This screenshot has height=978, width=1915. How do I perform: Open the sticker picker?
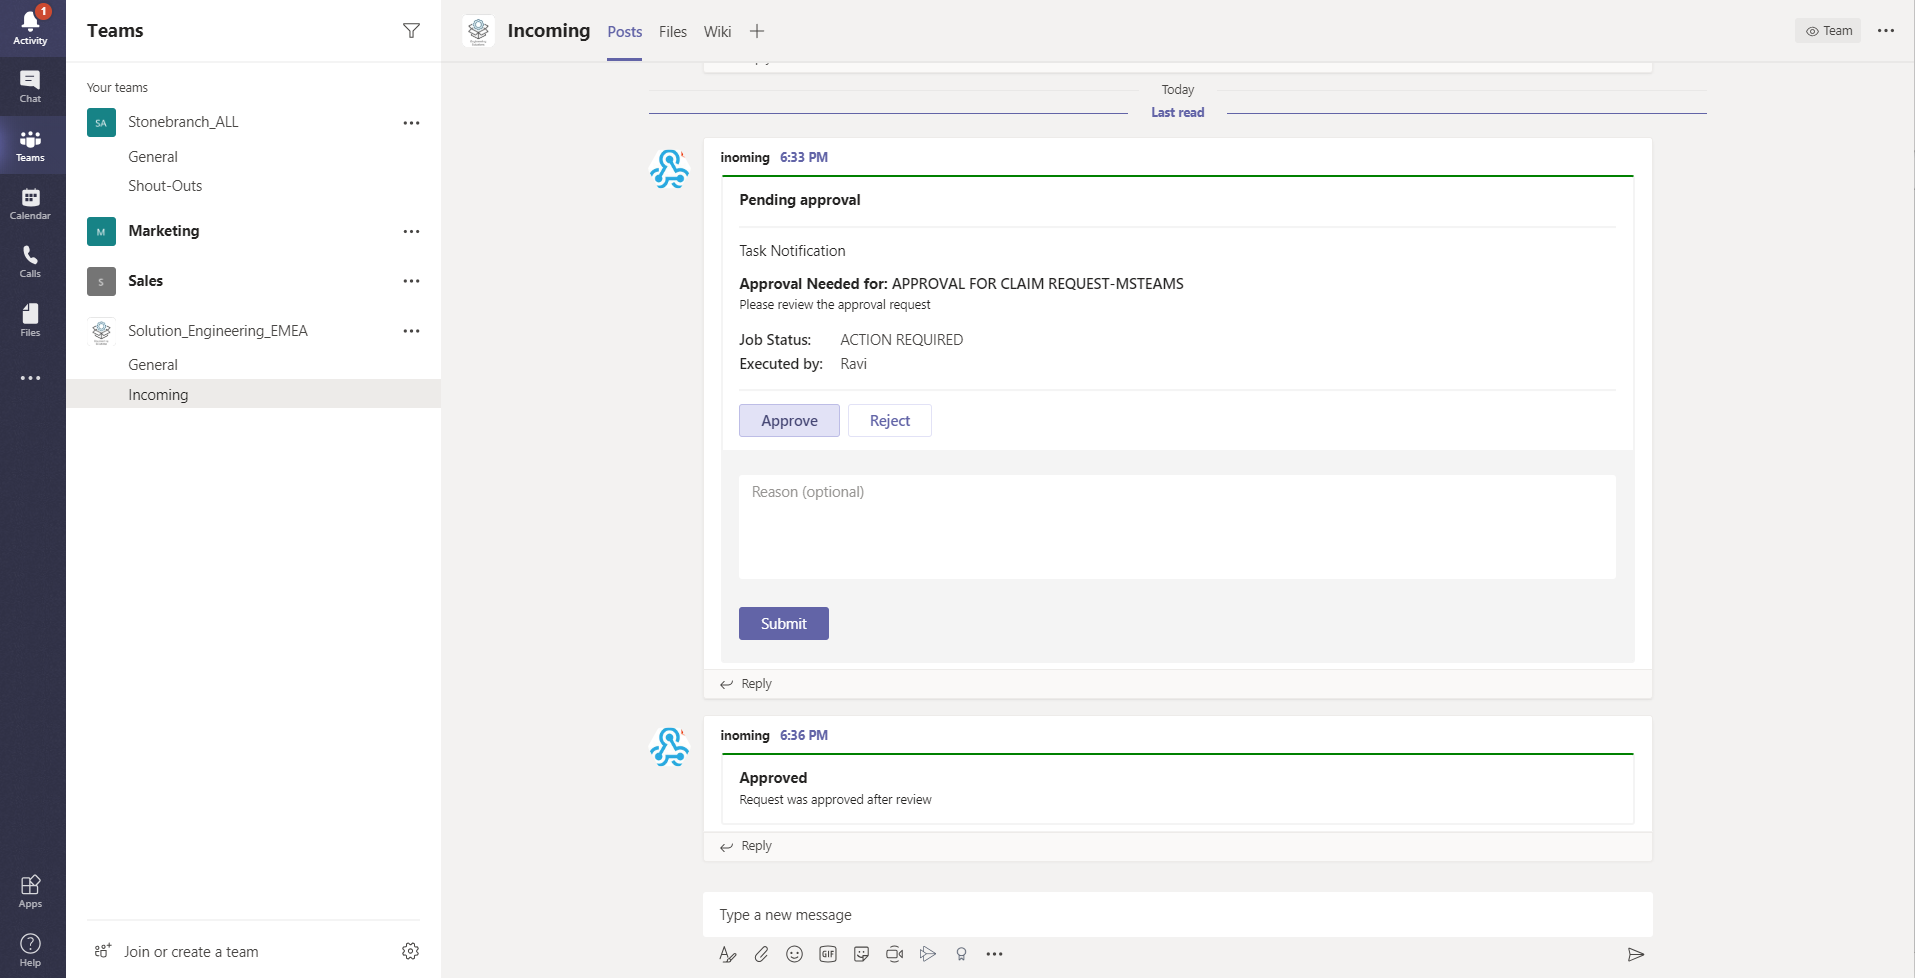pyautogui.click(x=861, y=954)
